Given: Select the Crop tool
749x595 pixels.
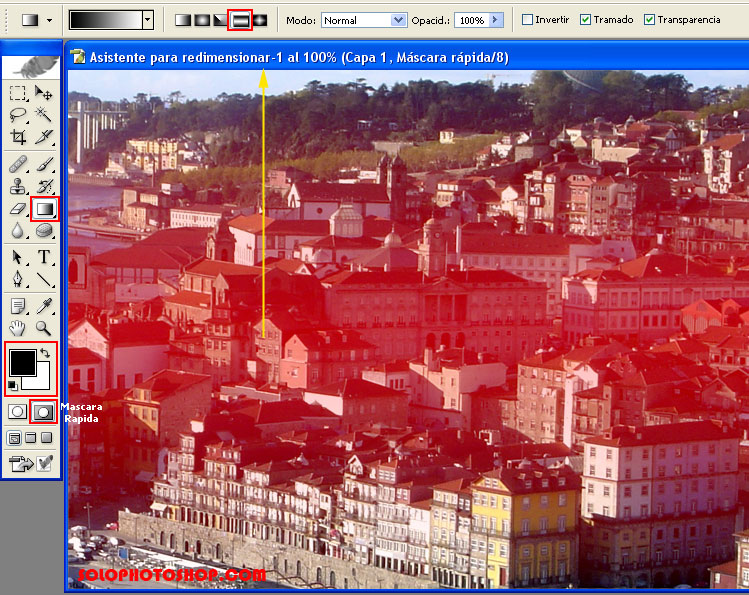Looking at the screenshot, I should click(18, 137).
